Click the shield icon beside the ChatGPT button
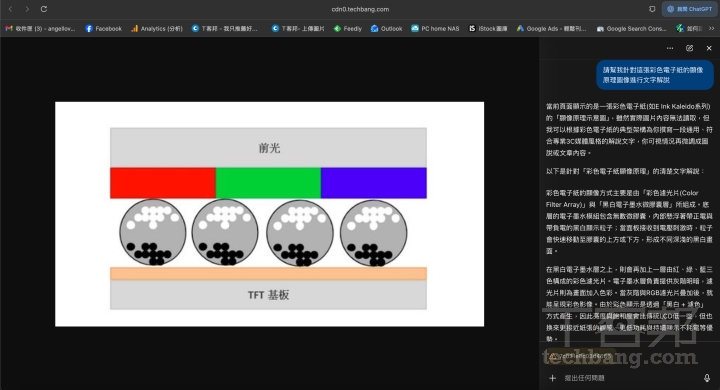This screenshot has height=390, width=720. [652, 9]
